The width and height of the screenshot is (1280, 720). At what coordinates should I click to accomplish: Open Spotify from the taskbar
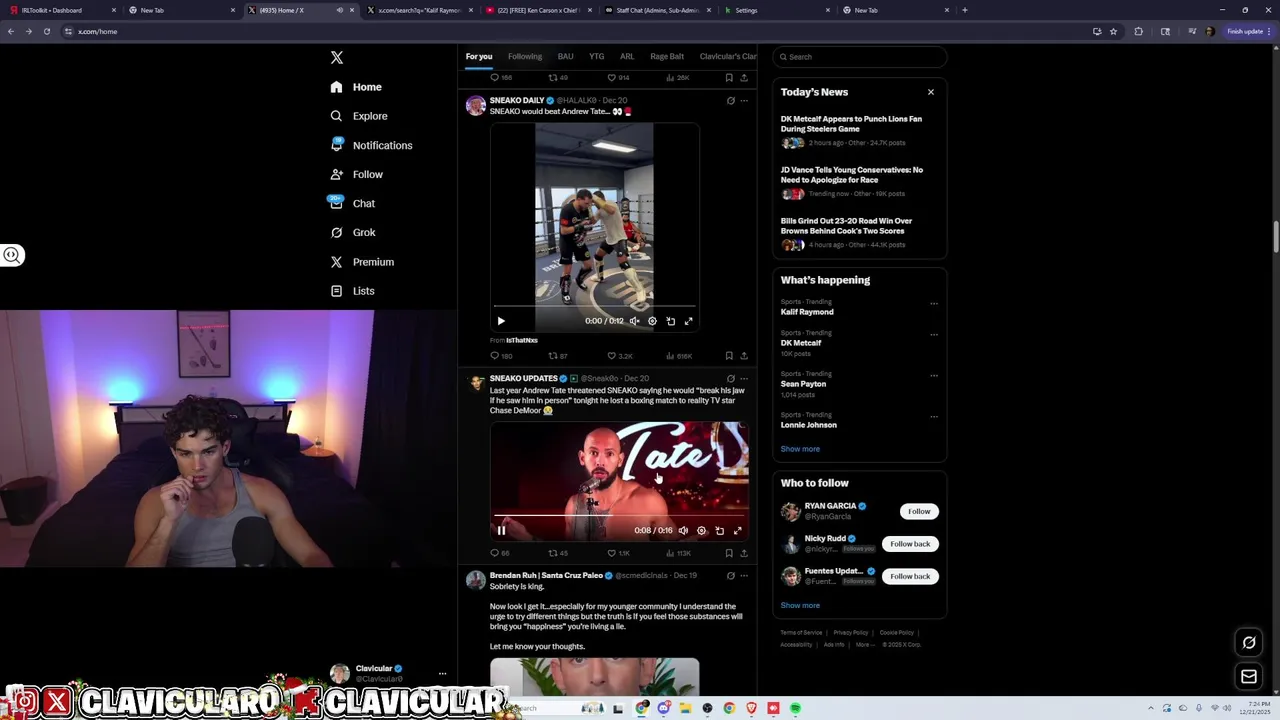click(795, 708)
